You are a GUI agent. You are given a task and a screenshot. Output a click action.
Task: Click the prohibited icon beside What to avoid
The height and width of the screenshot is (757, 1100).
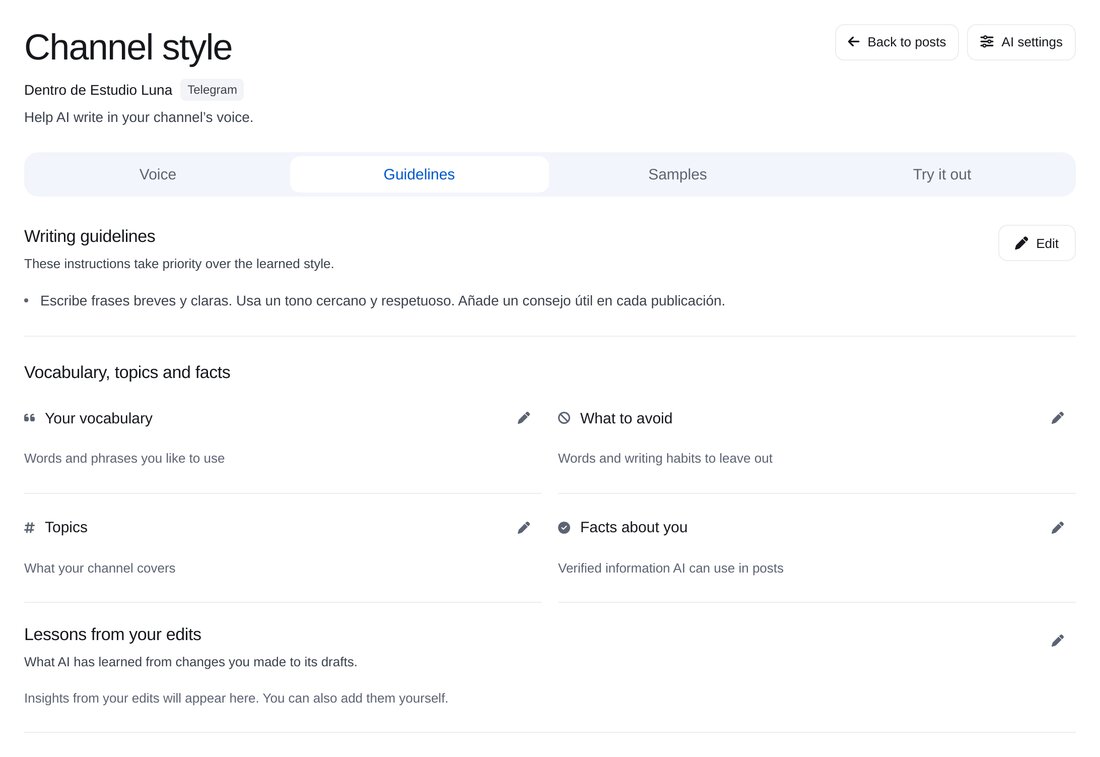coord(564,418)
